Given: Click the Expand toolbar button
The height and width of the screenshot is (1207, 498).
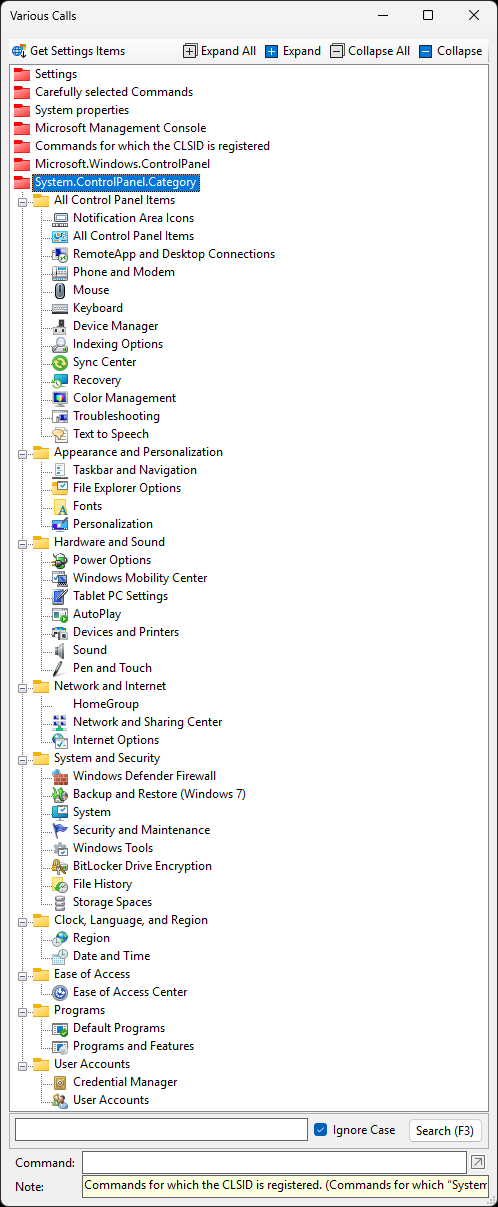Looking at the screenshot, I should [293, 51].
